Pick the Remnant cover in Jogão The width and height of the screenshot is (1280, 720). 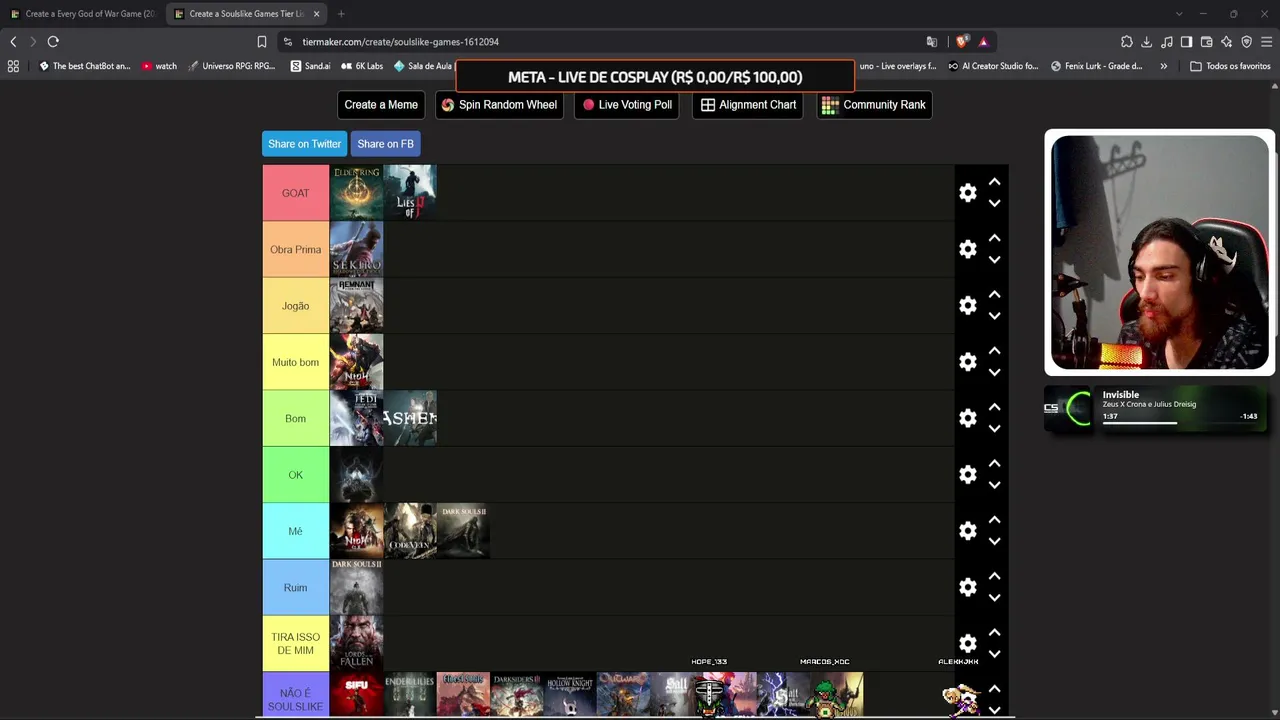point(357,306)
